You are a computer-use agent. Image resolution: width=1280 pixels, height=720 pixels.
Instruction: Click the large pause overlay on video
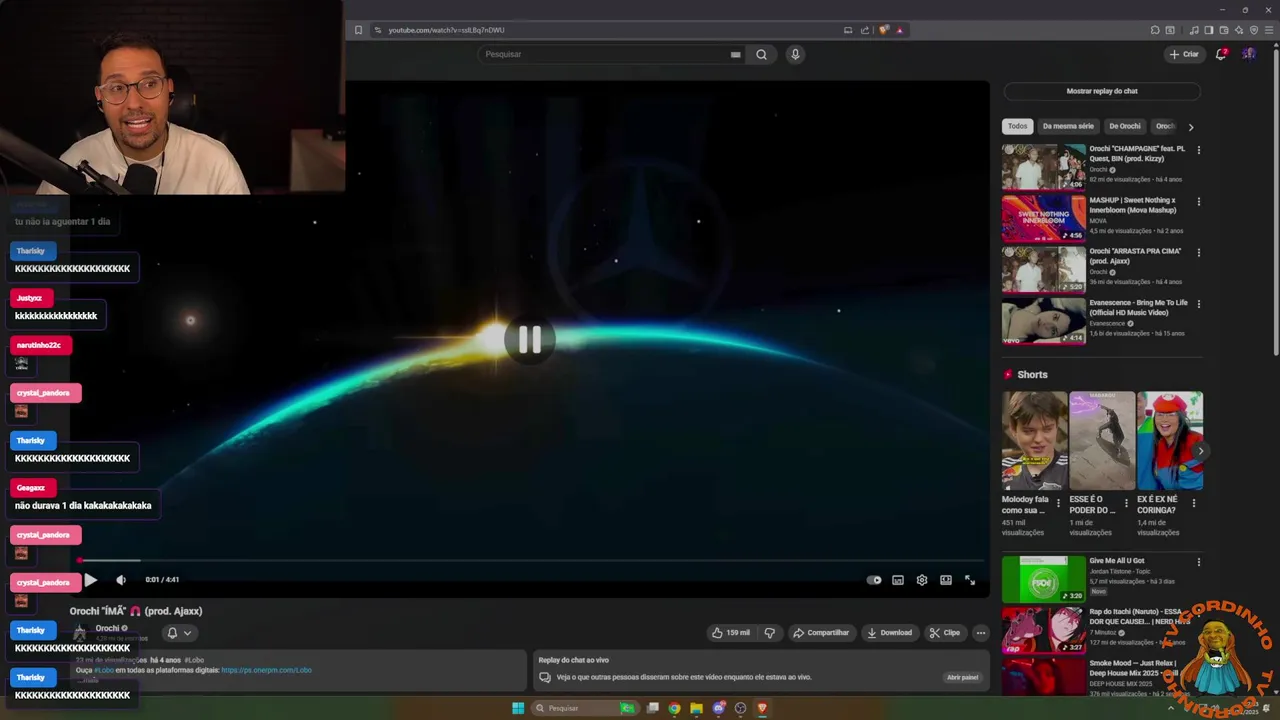[x=530, y=340]
